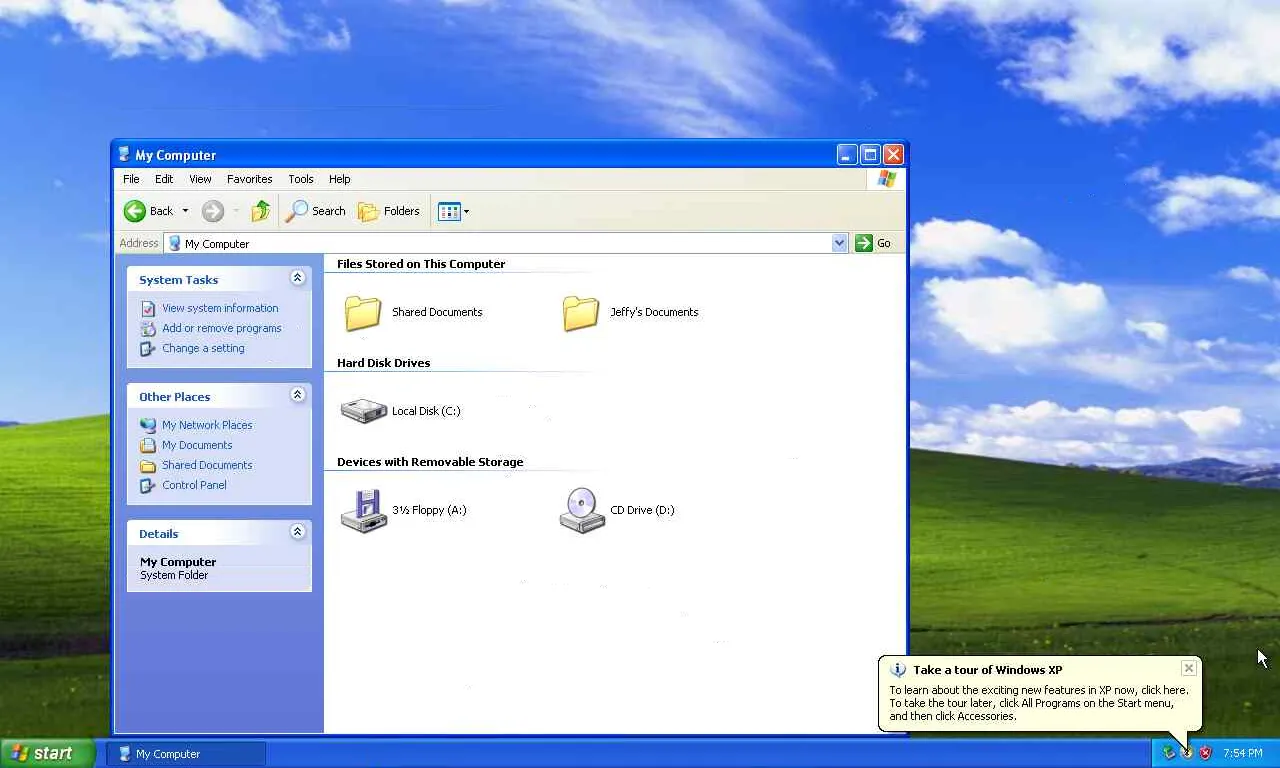
Task: Select the Jeffy's Documents folder
Action: 630,312
